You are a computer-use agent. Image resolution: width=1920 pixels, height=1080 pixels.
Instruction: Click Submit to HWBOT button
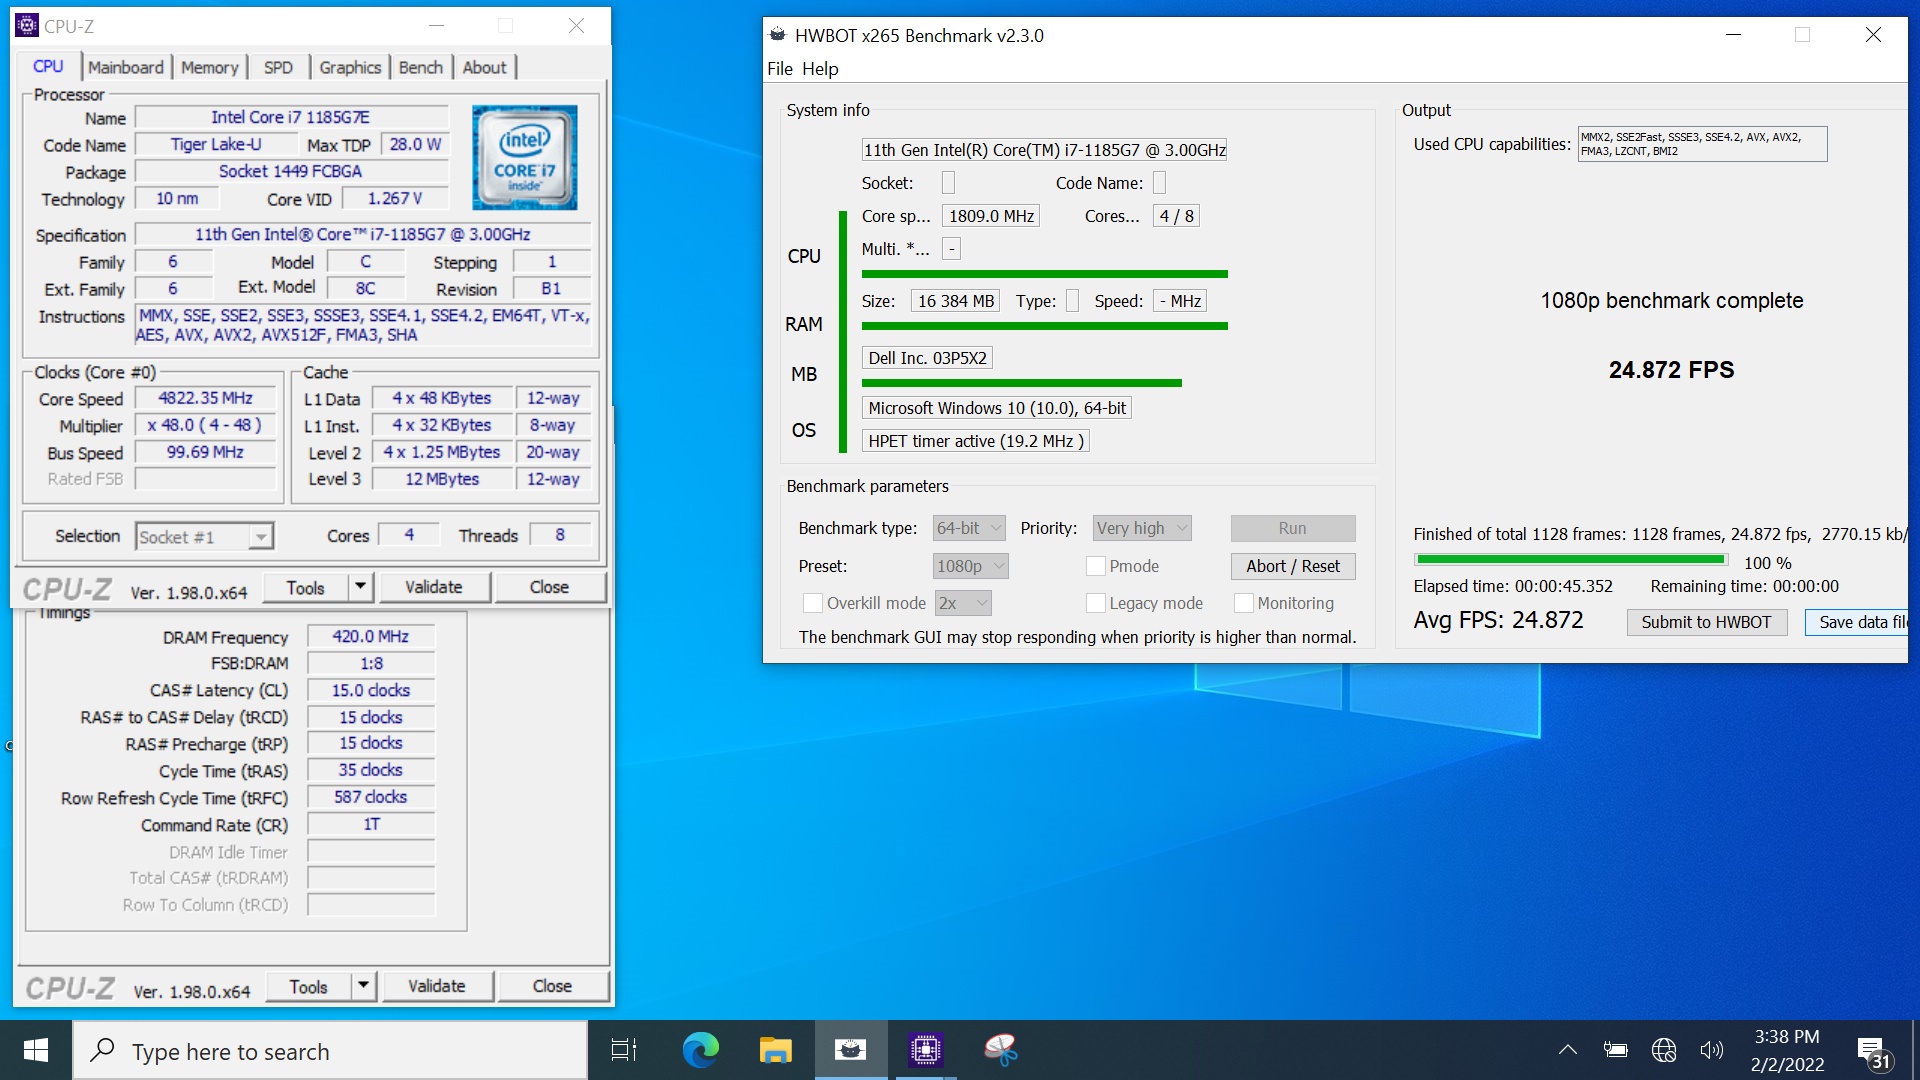click(1706, 622)
